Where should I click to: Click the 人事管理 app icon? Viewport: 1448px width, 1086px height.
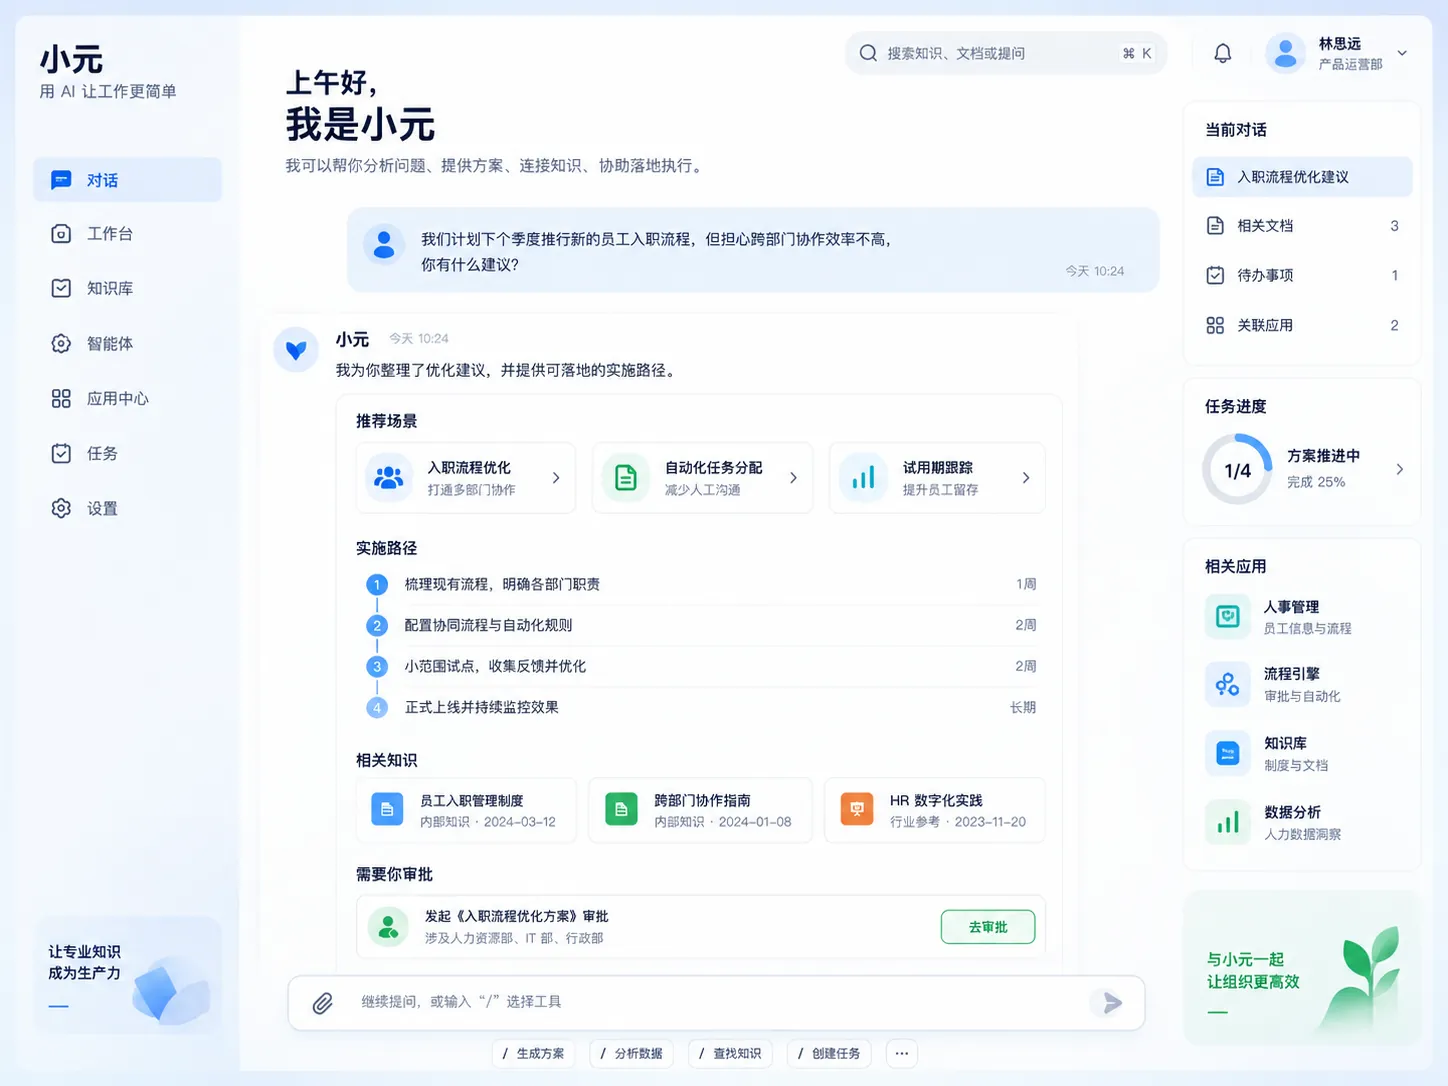tap(1228, 617)
